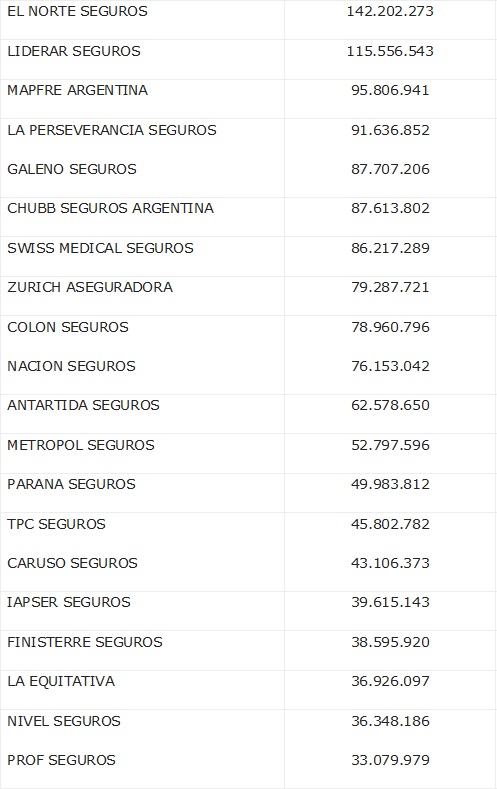497x789 pixels.
Task: Select value 62.578.650 for Antartida
Action: [390, 406]
